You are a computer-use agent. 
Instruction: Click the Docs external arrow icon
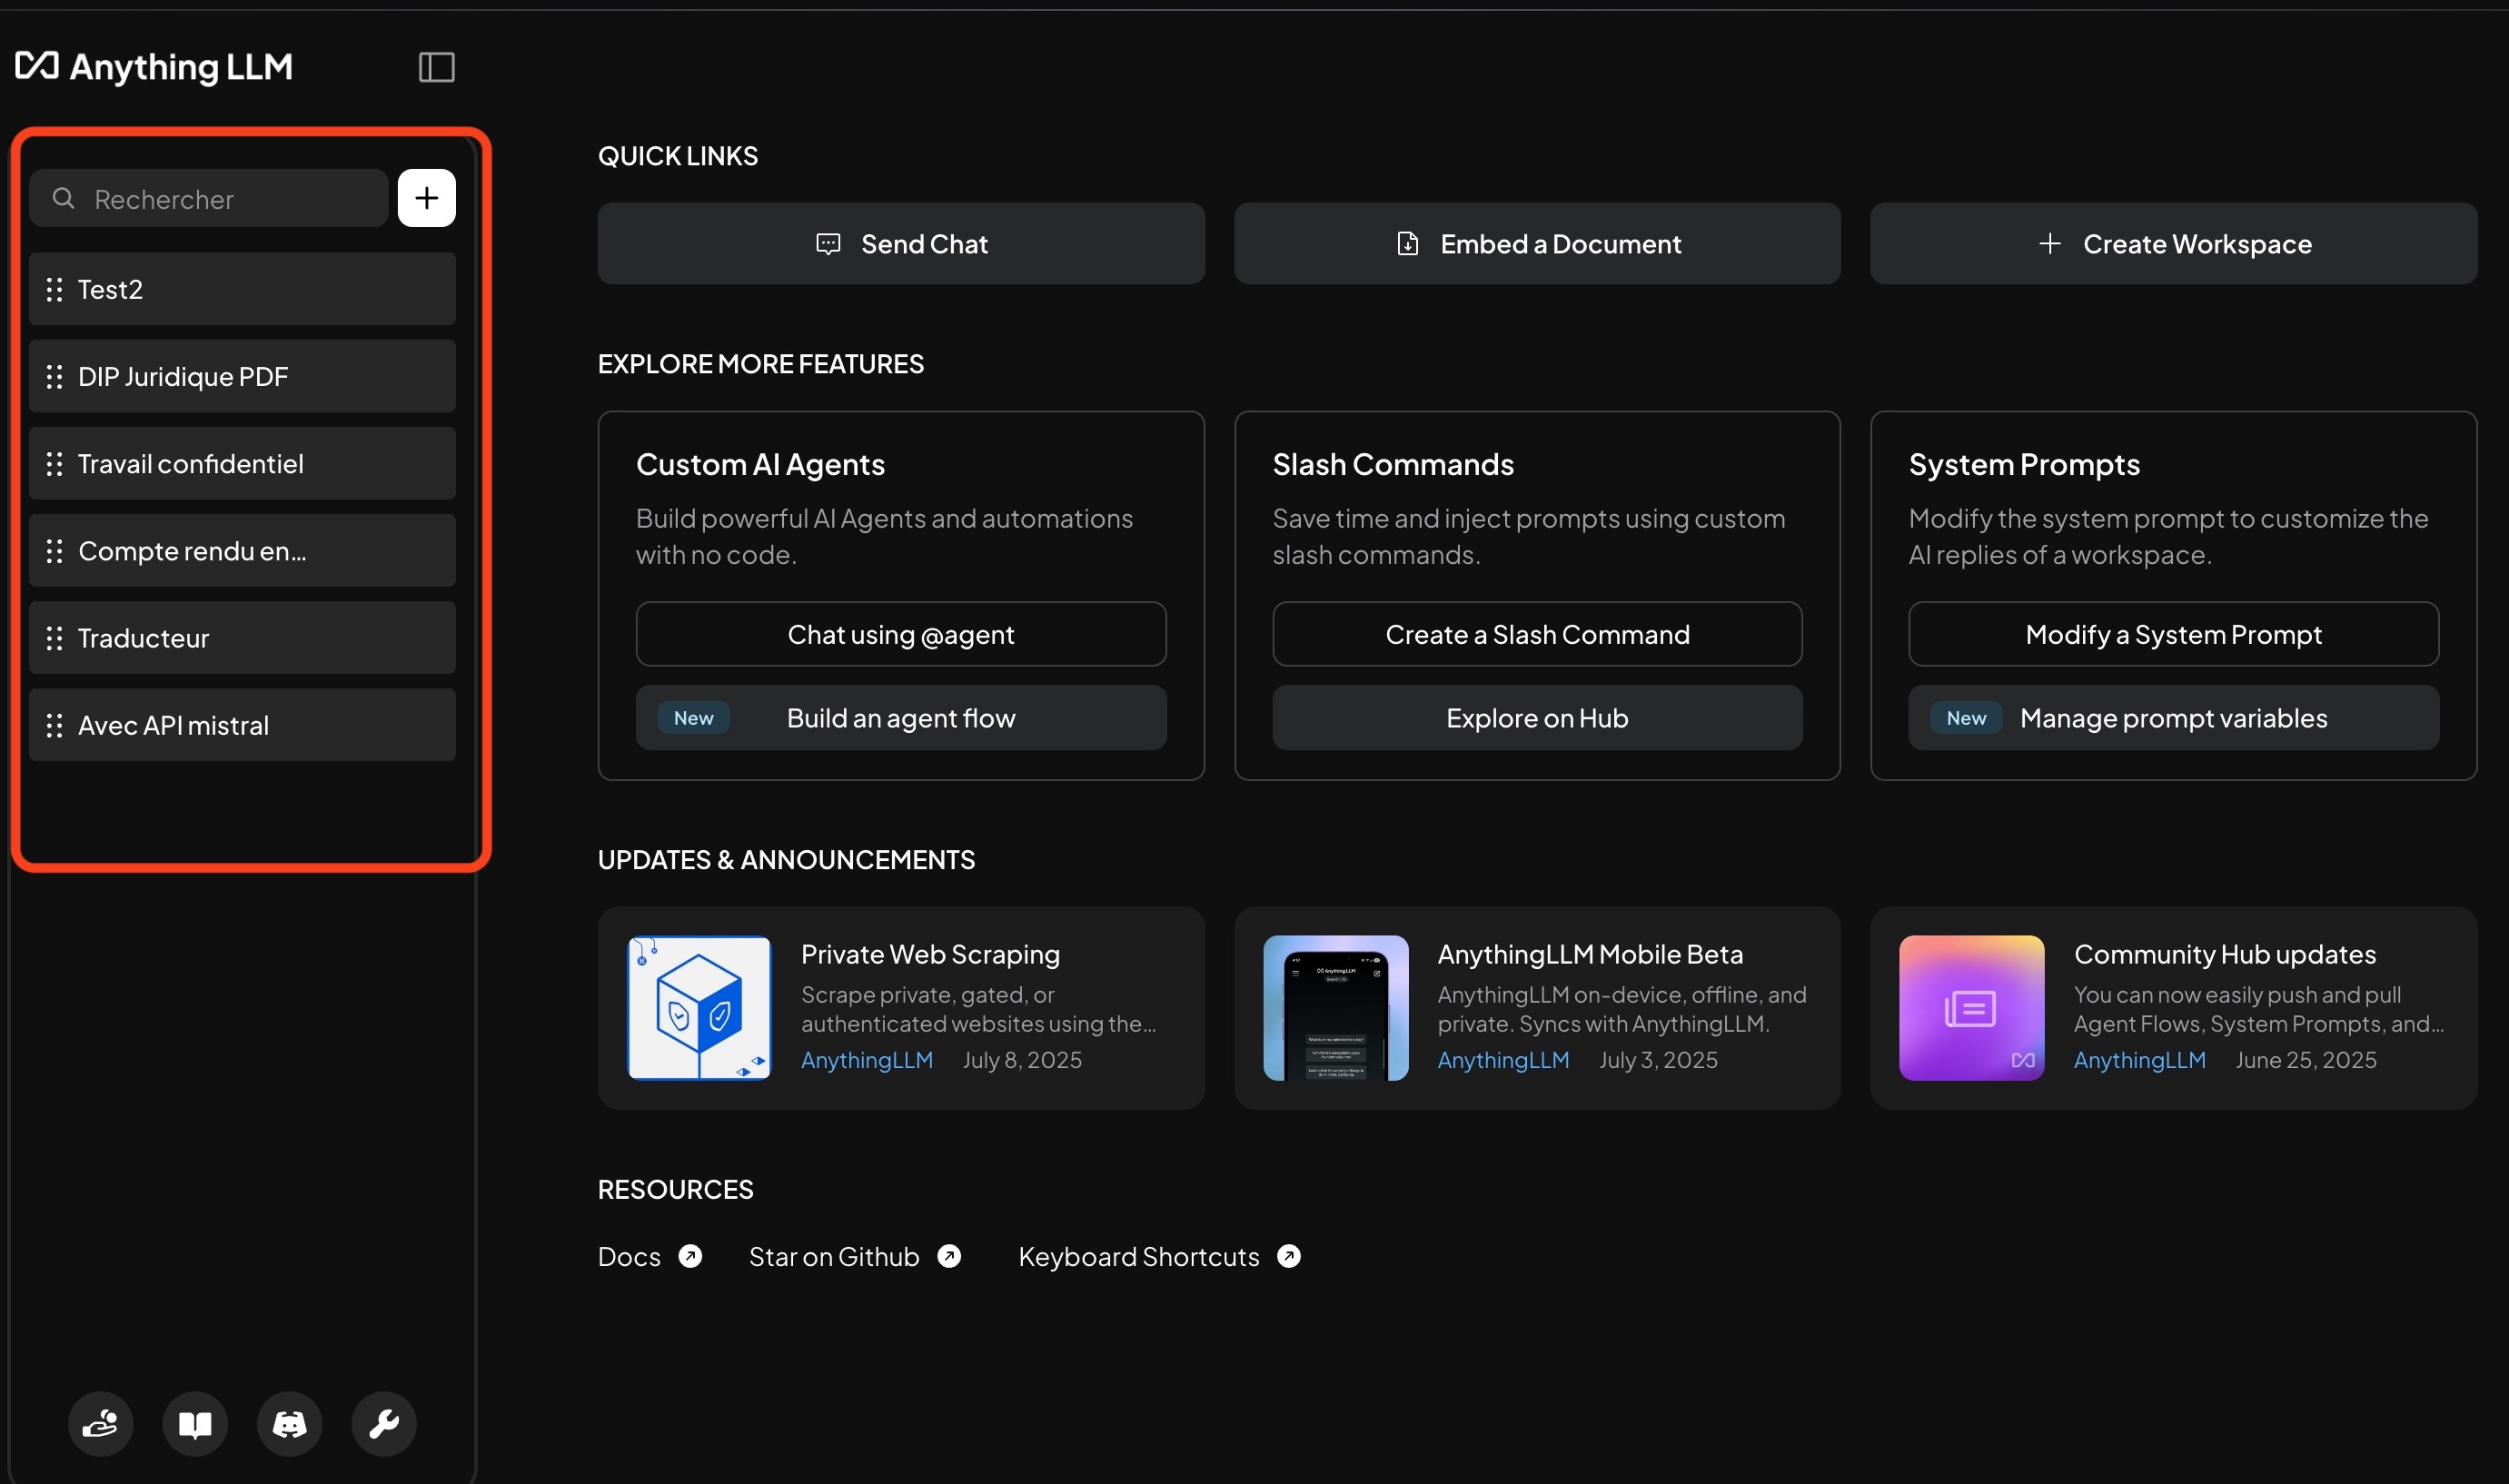(x=690, y=1256)
